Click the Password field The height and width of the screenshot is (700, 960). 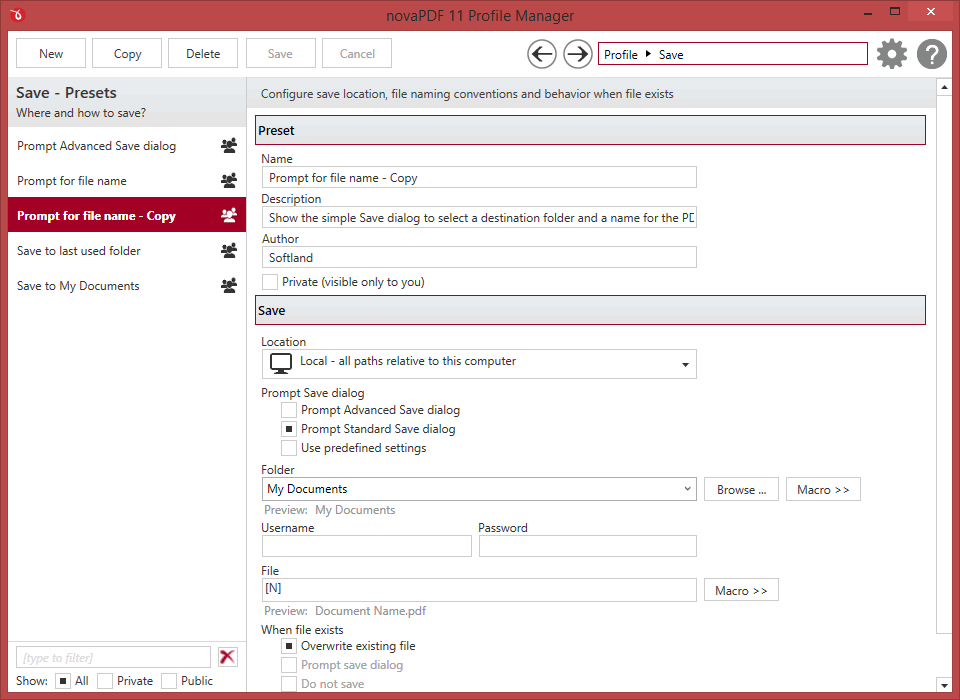click(x=587, y=546)
